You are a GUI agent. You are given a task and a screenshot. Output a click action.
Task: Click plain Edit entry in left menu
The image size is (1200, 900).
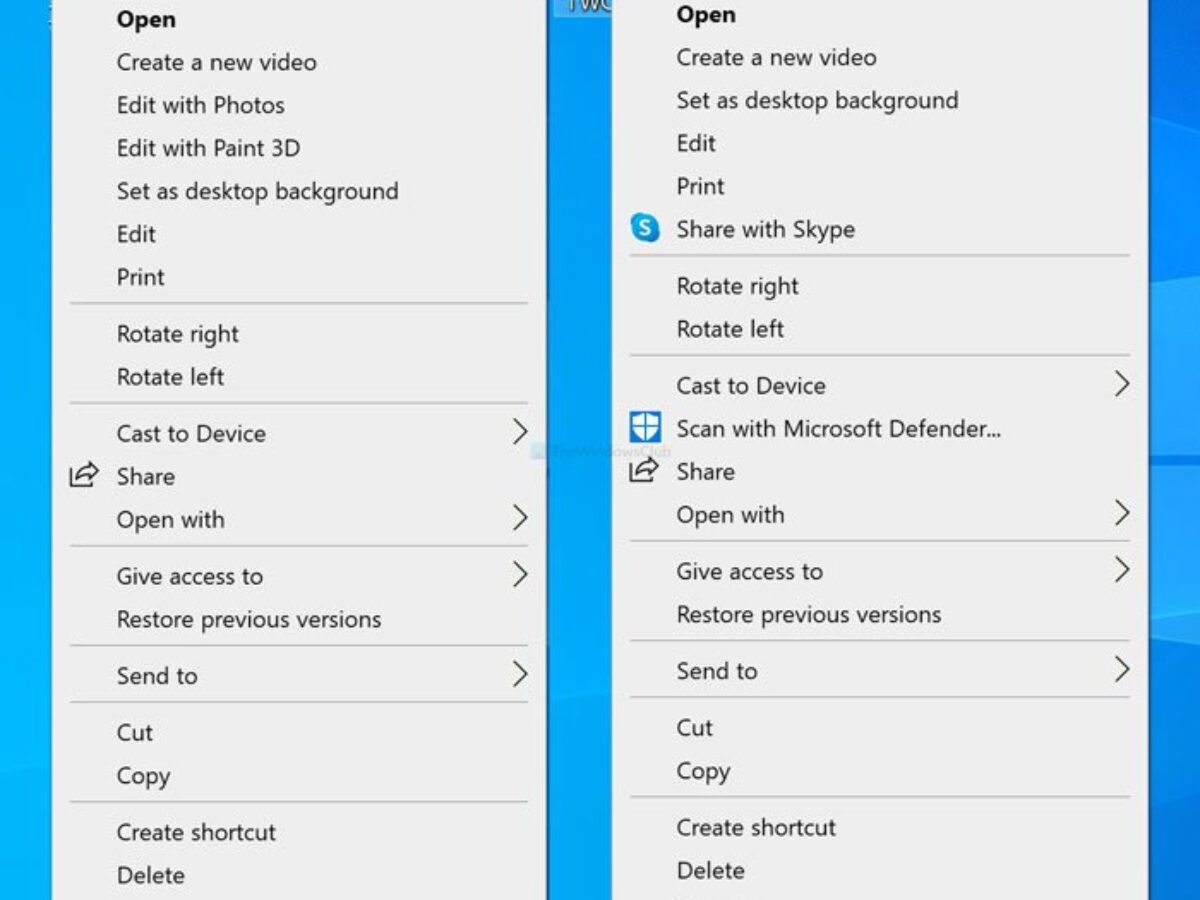(136, 234)
